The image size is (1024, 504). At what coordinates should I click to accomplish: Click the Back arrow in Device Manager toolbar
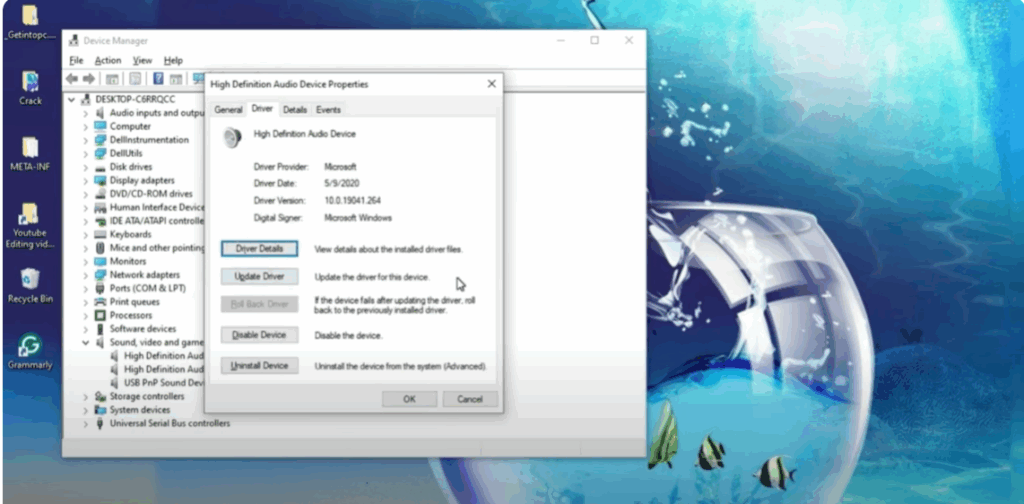(72, 79)
